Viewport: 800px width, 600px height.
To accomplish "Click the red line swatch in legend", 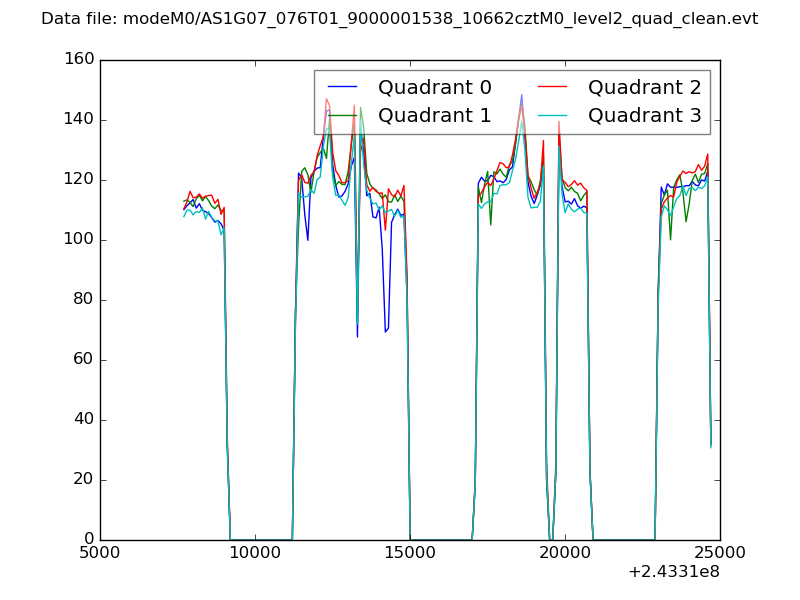I will [x=552, y=88].
